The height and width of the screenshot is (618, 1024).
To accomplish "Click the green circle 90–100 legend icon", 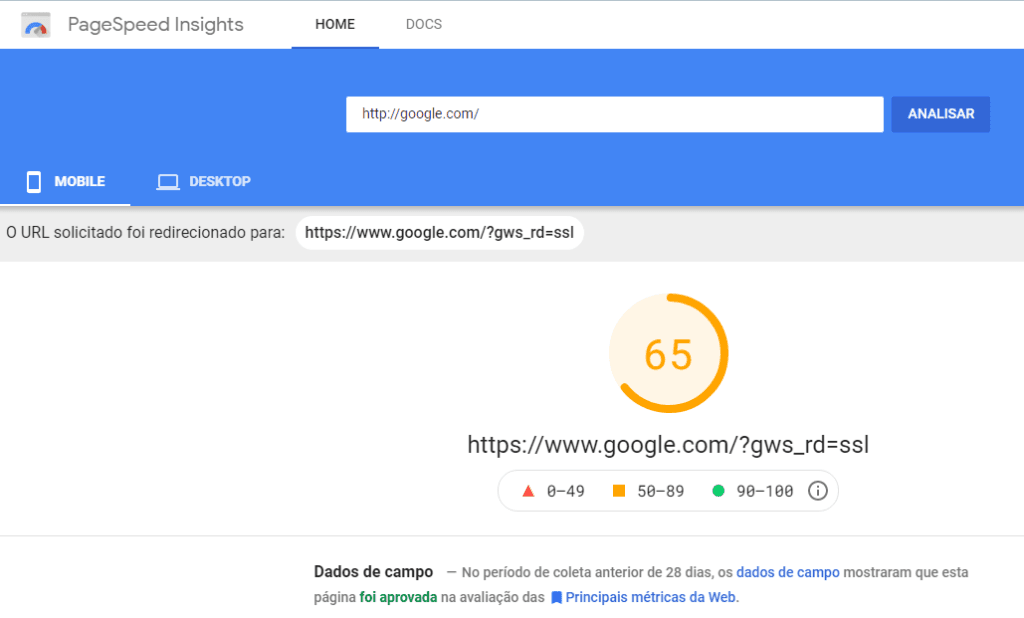I will 718,491.
